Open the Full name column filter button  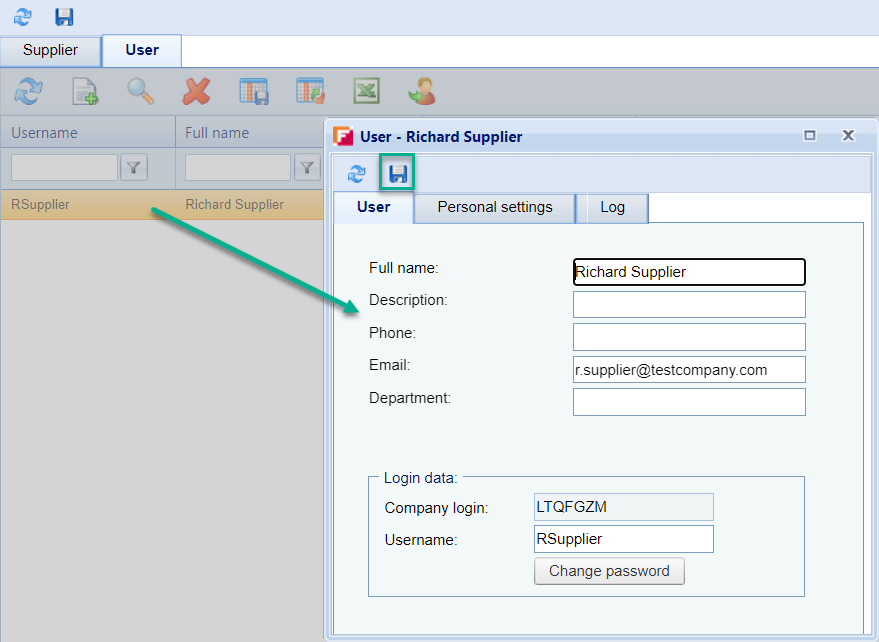[x=307, y=168]
